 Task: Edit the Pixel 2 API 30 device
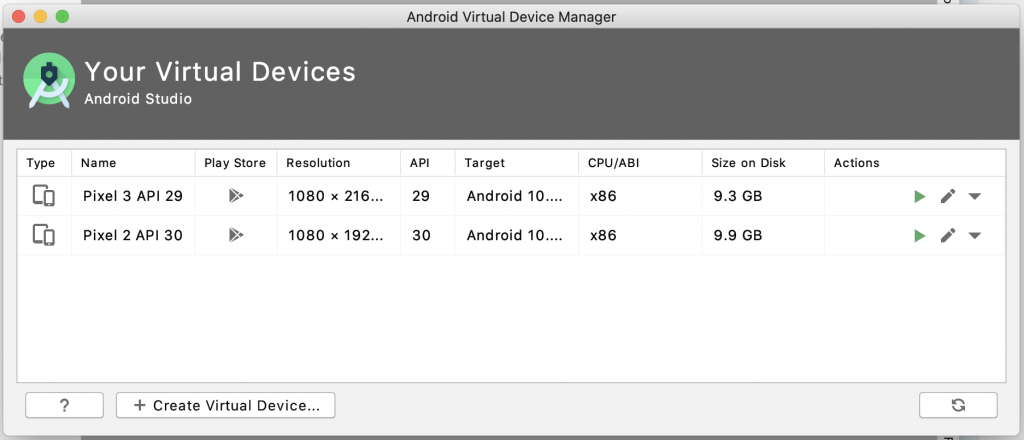pos(948,236)
